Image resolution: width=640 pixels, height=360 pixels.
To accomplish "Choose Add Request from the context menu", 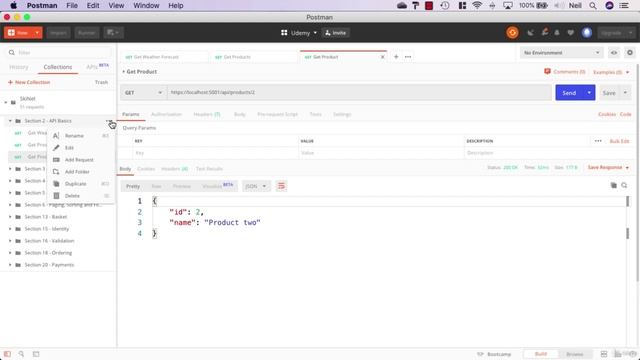I will (x=79, y=160).
